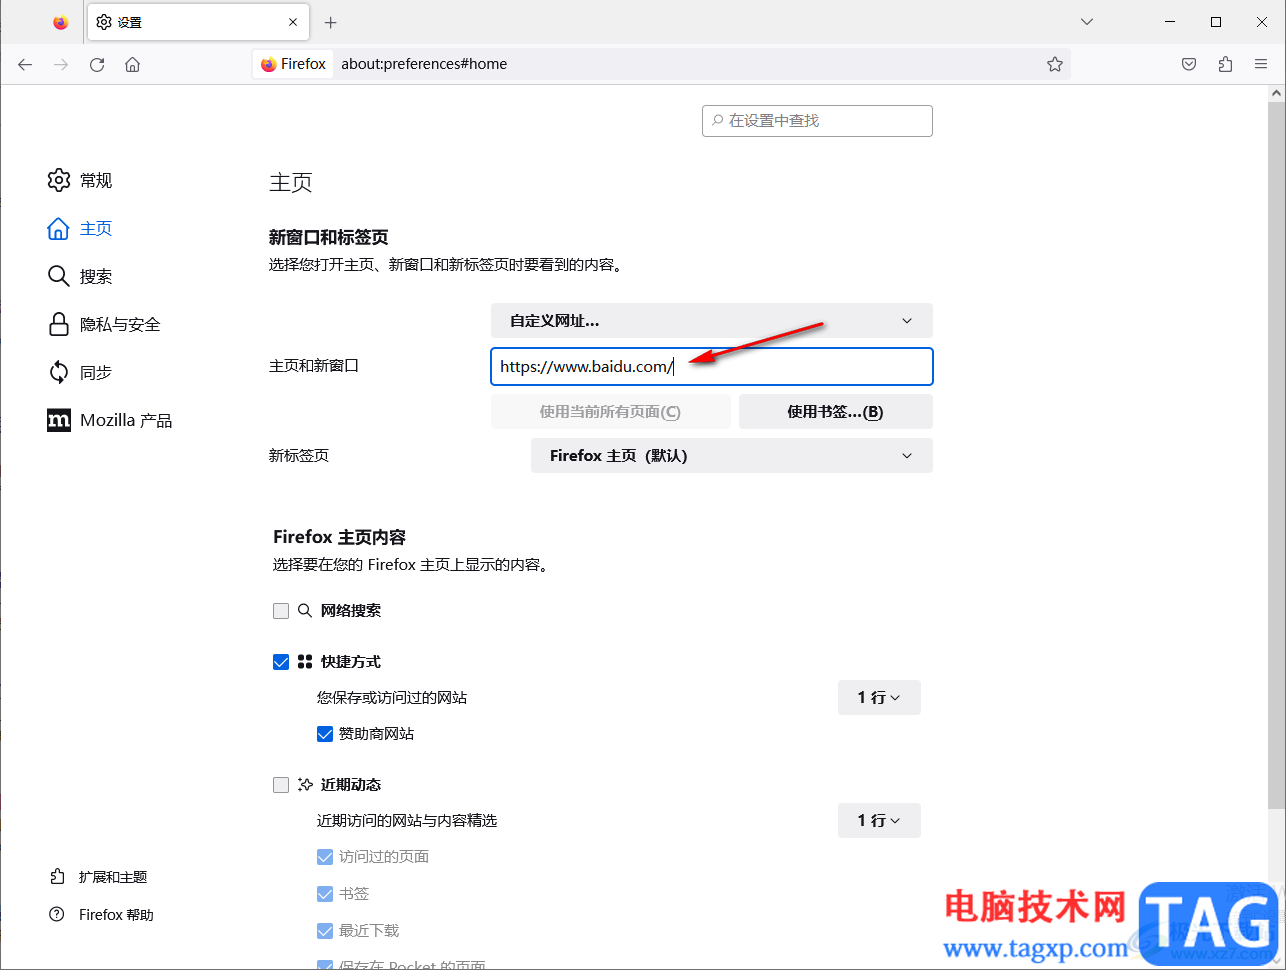Screen dimensions: 1286x970
Task: Open the 同步 settings category
Action: tap(80, 372)
